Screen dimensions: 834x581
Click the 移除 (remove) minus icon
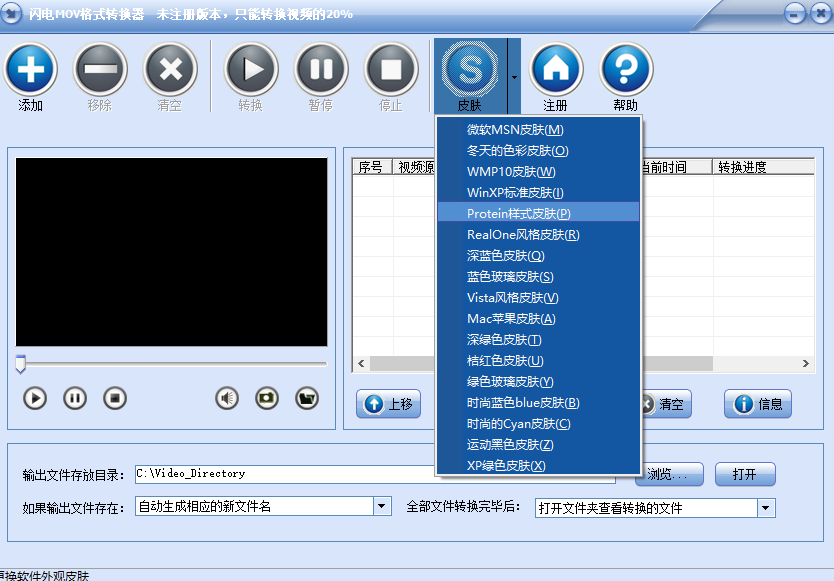coord(101,69)
